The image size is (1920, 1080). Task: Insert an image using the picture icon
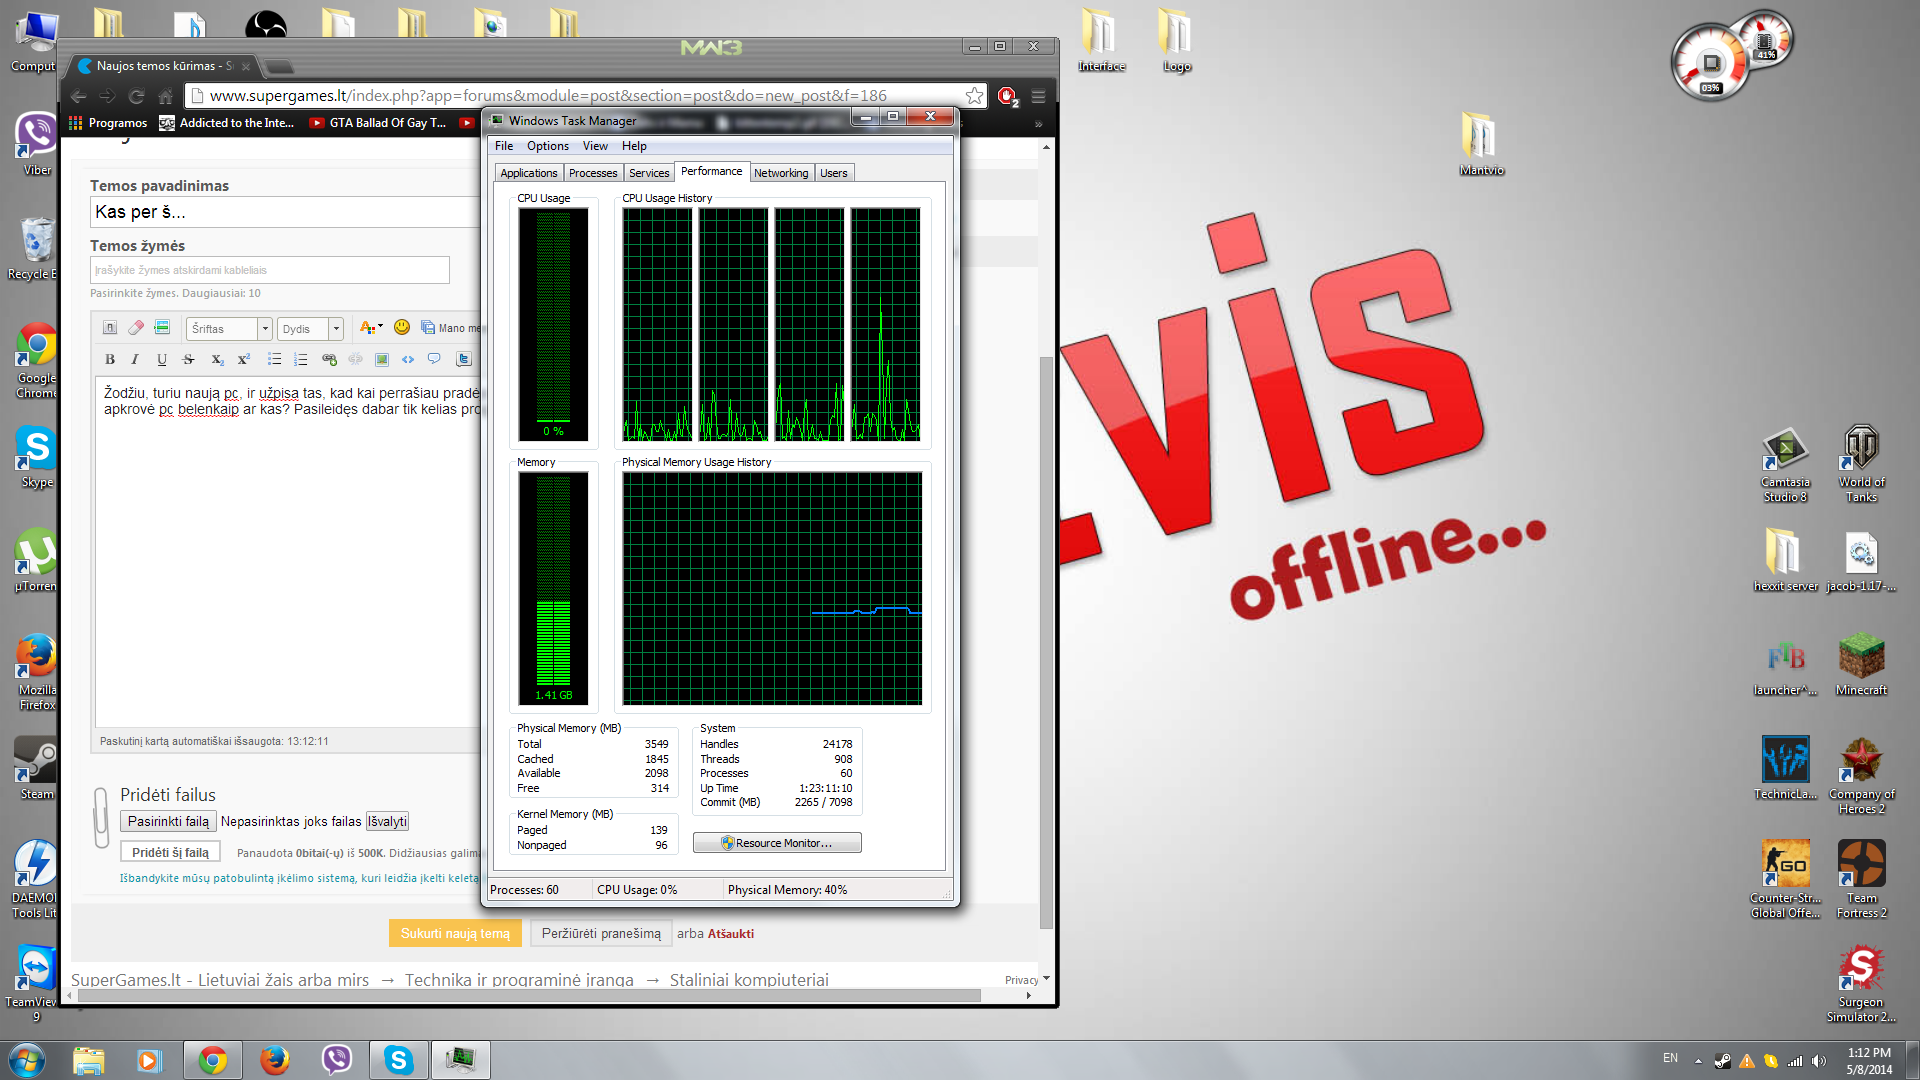point(381,359)
